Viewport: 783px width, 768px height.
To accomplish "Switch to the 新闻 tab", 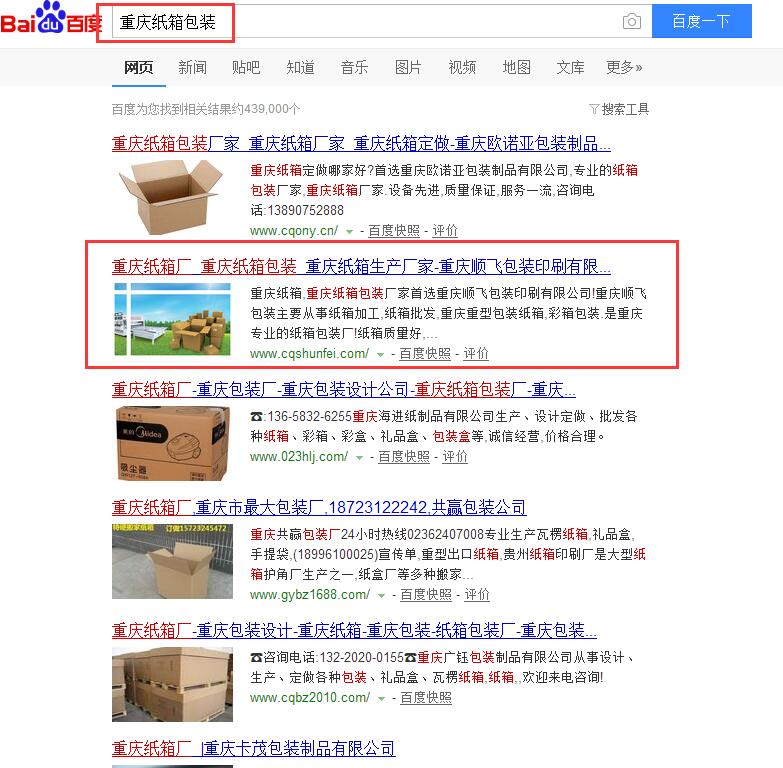I will pyautogui.click(x=192, y=67).
